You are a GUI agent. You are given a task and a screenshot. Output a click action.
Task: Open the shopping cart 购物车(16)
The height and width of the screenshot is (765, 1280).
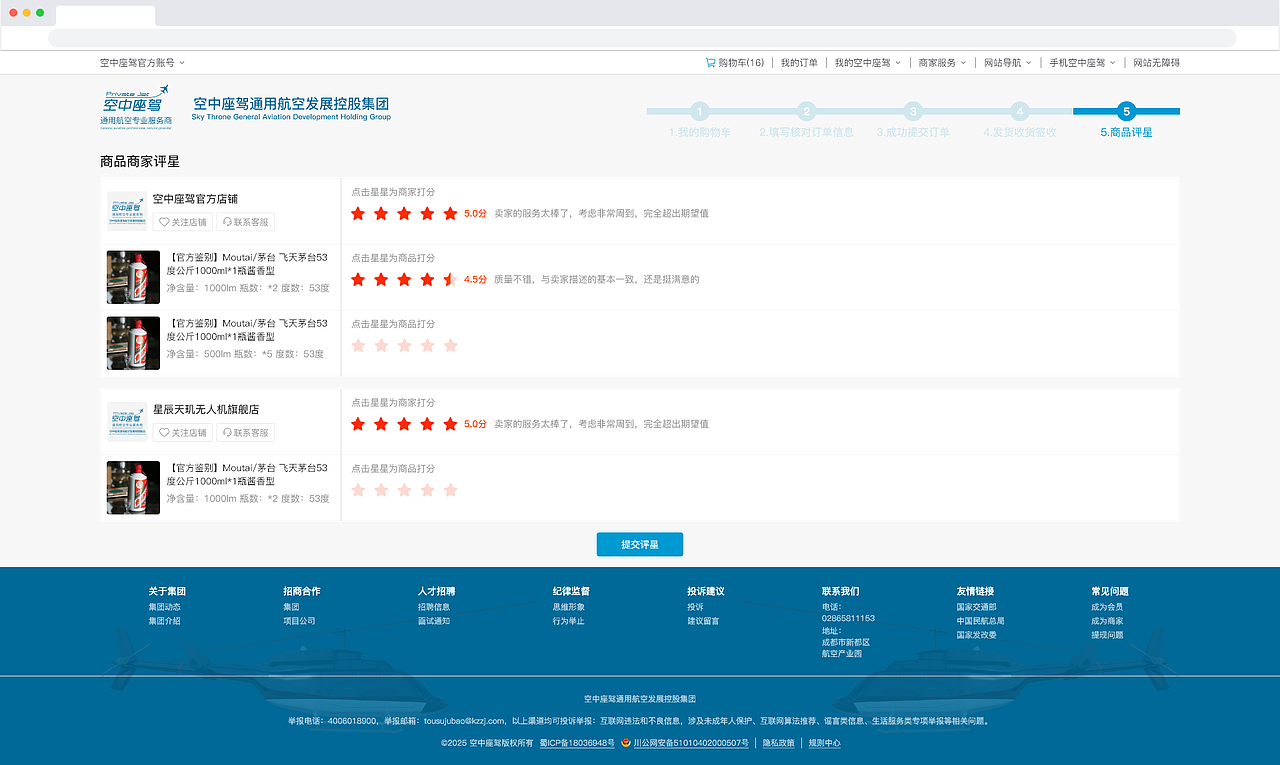tap(735, 62)
